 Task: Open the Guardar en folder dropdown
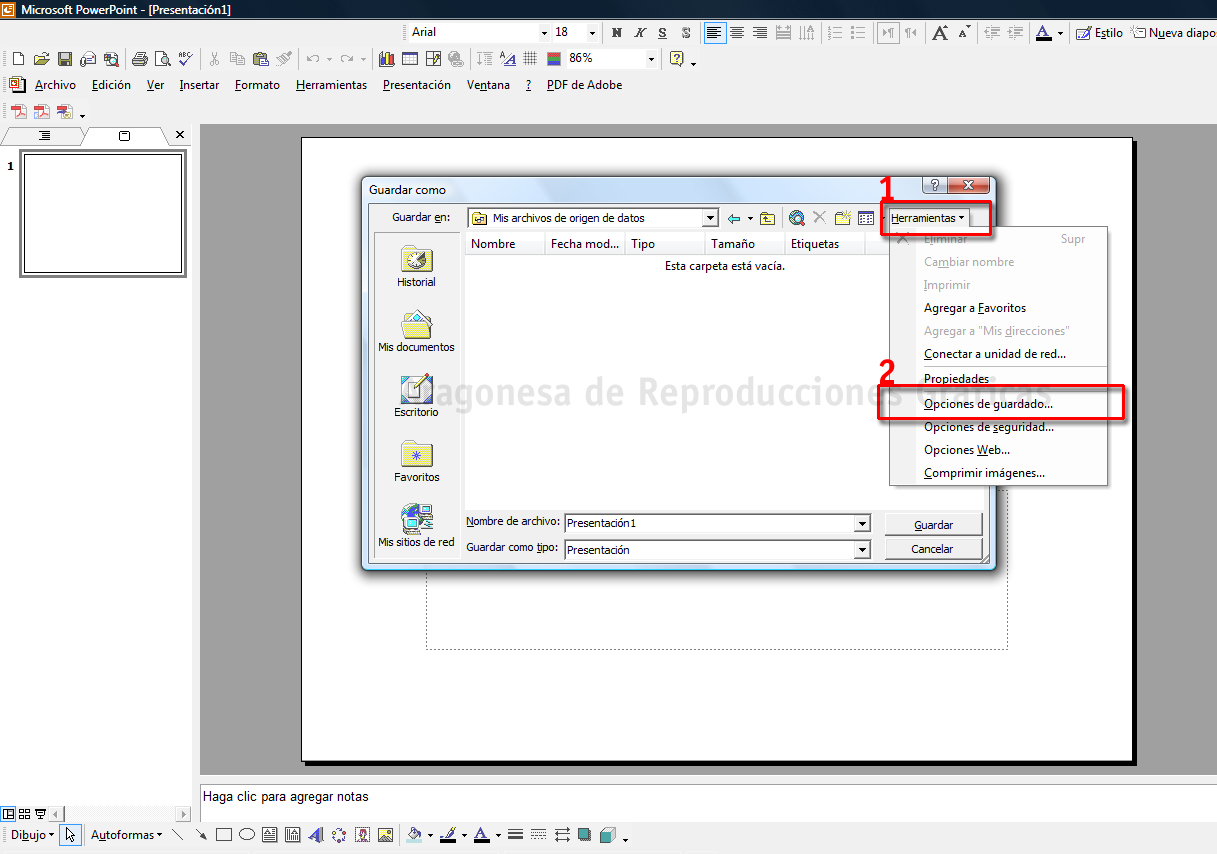(x=711, y=218)
